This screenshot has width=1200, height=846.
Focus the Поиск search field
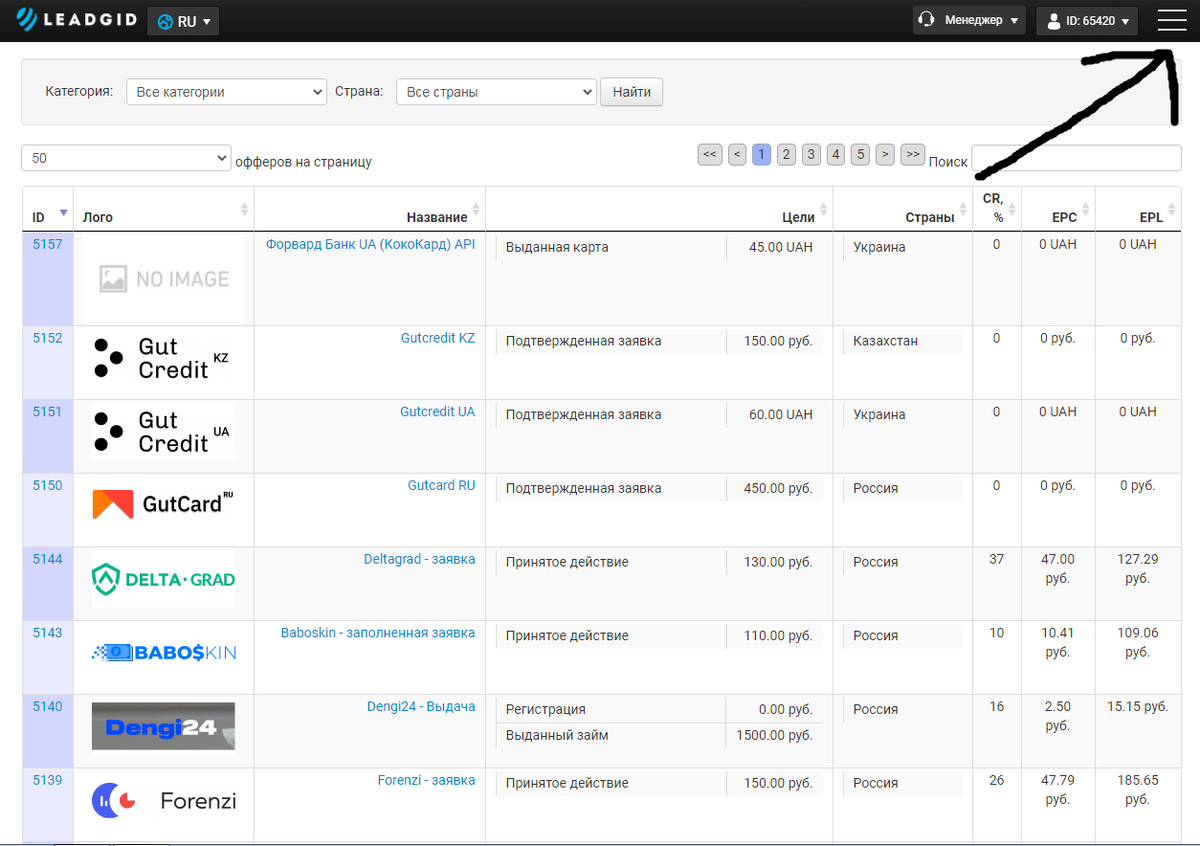point(1076,158)
